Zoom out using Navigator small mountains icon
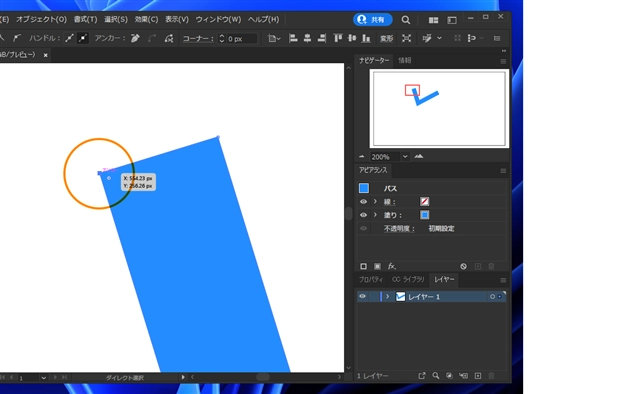Screen dimensions: 640x394 [361, 156]
